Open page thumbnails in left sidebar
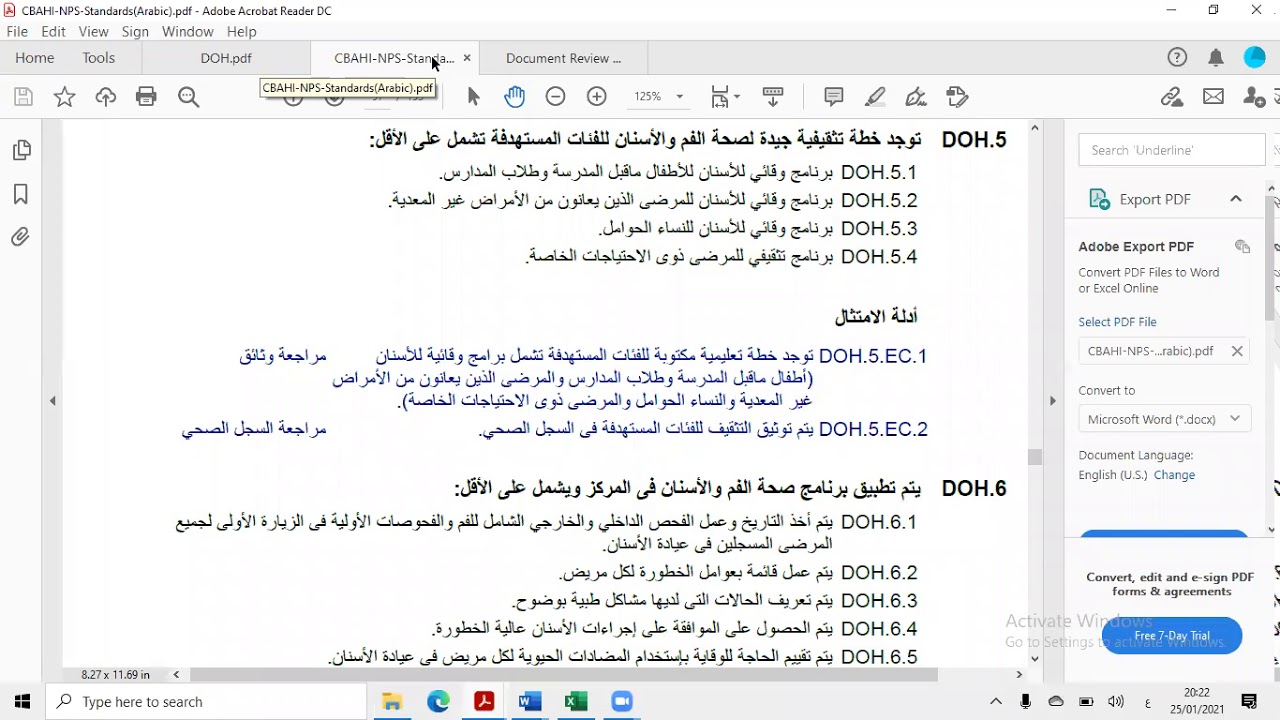1280x720 pixels. point(21,150)
